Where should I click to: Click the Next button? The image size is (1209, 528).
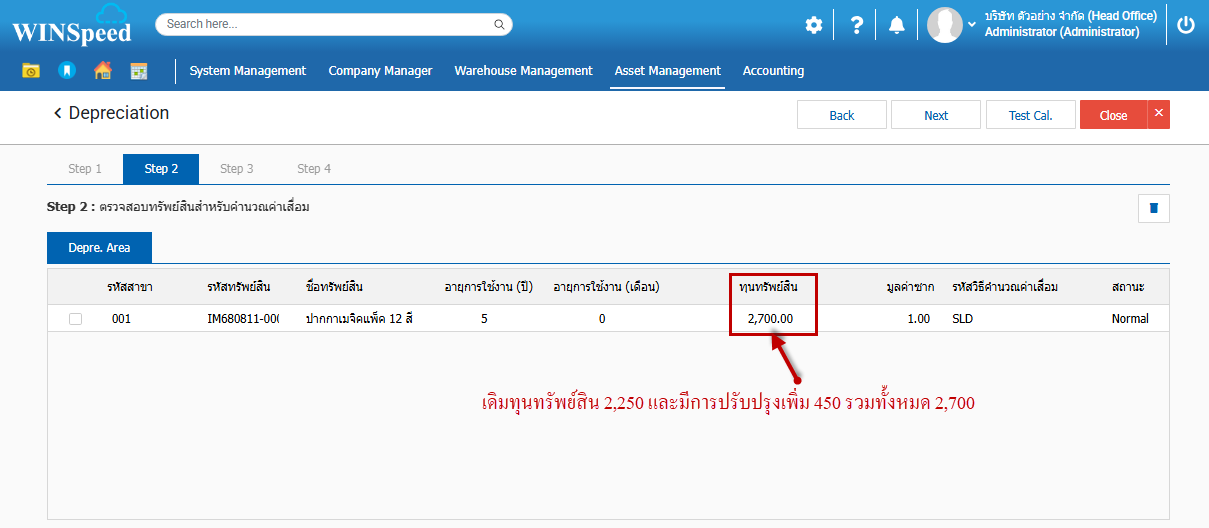pos(936,115)
